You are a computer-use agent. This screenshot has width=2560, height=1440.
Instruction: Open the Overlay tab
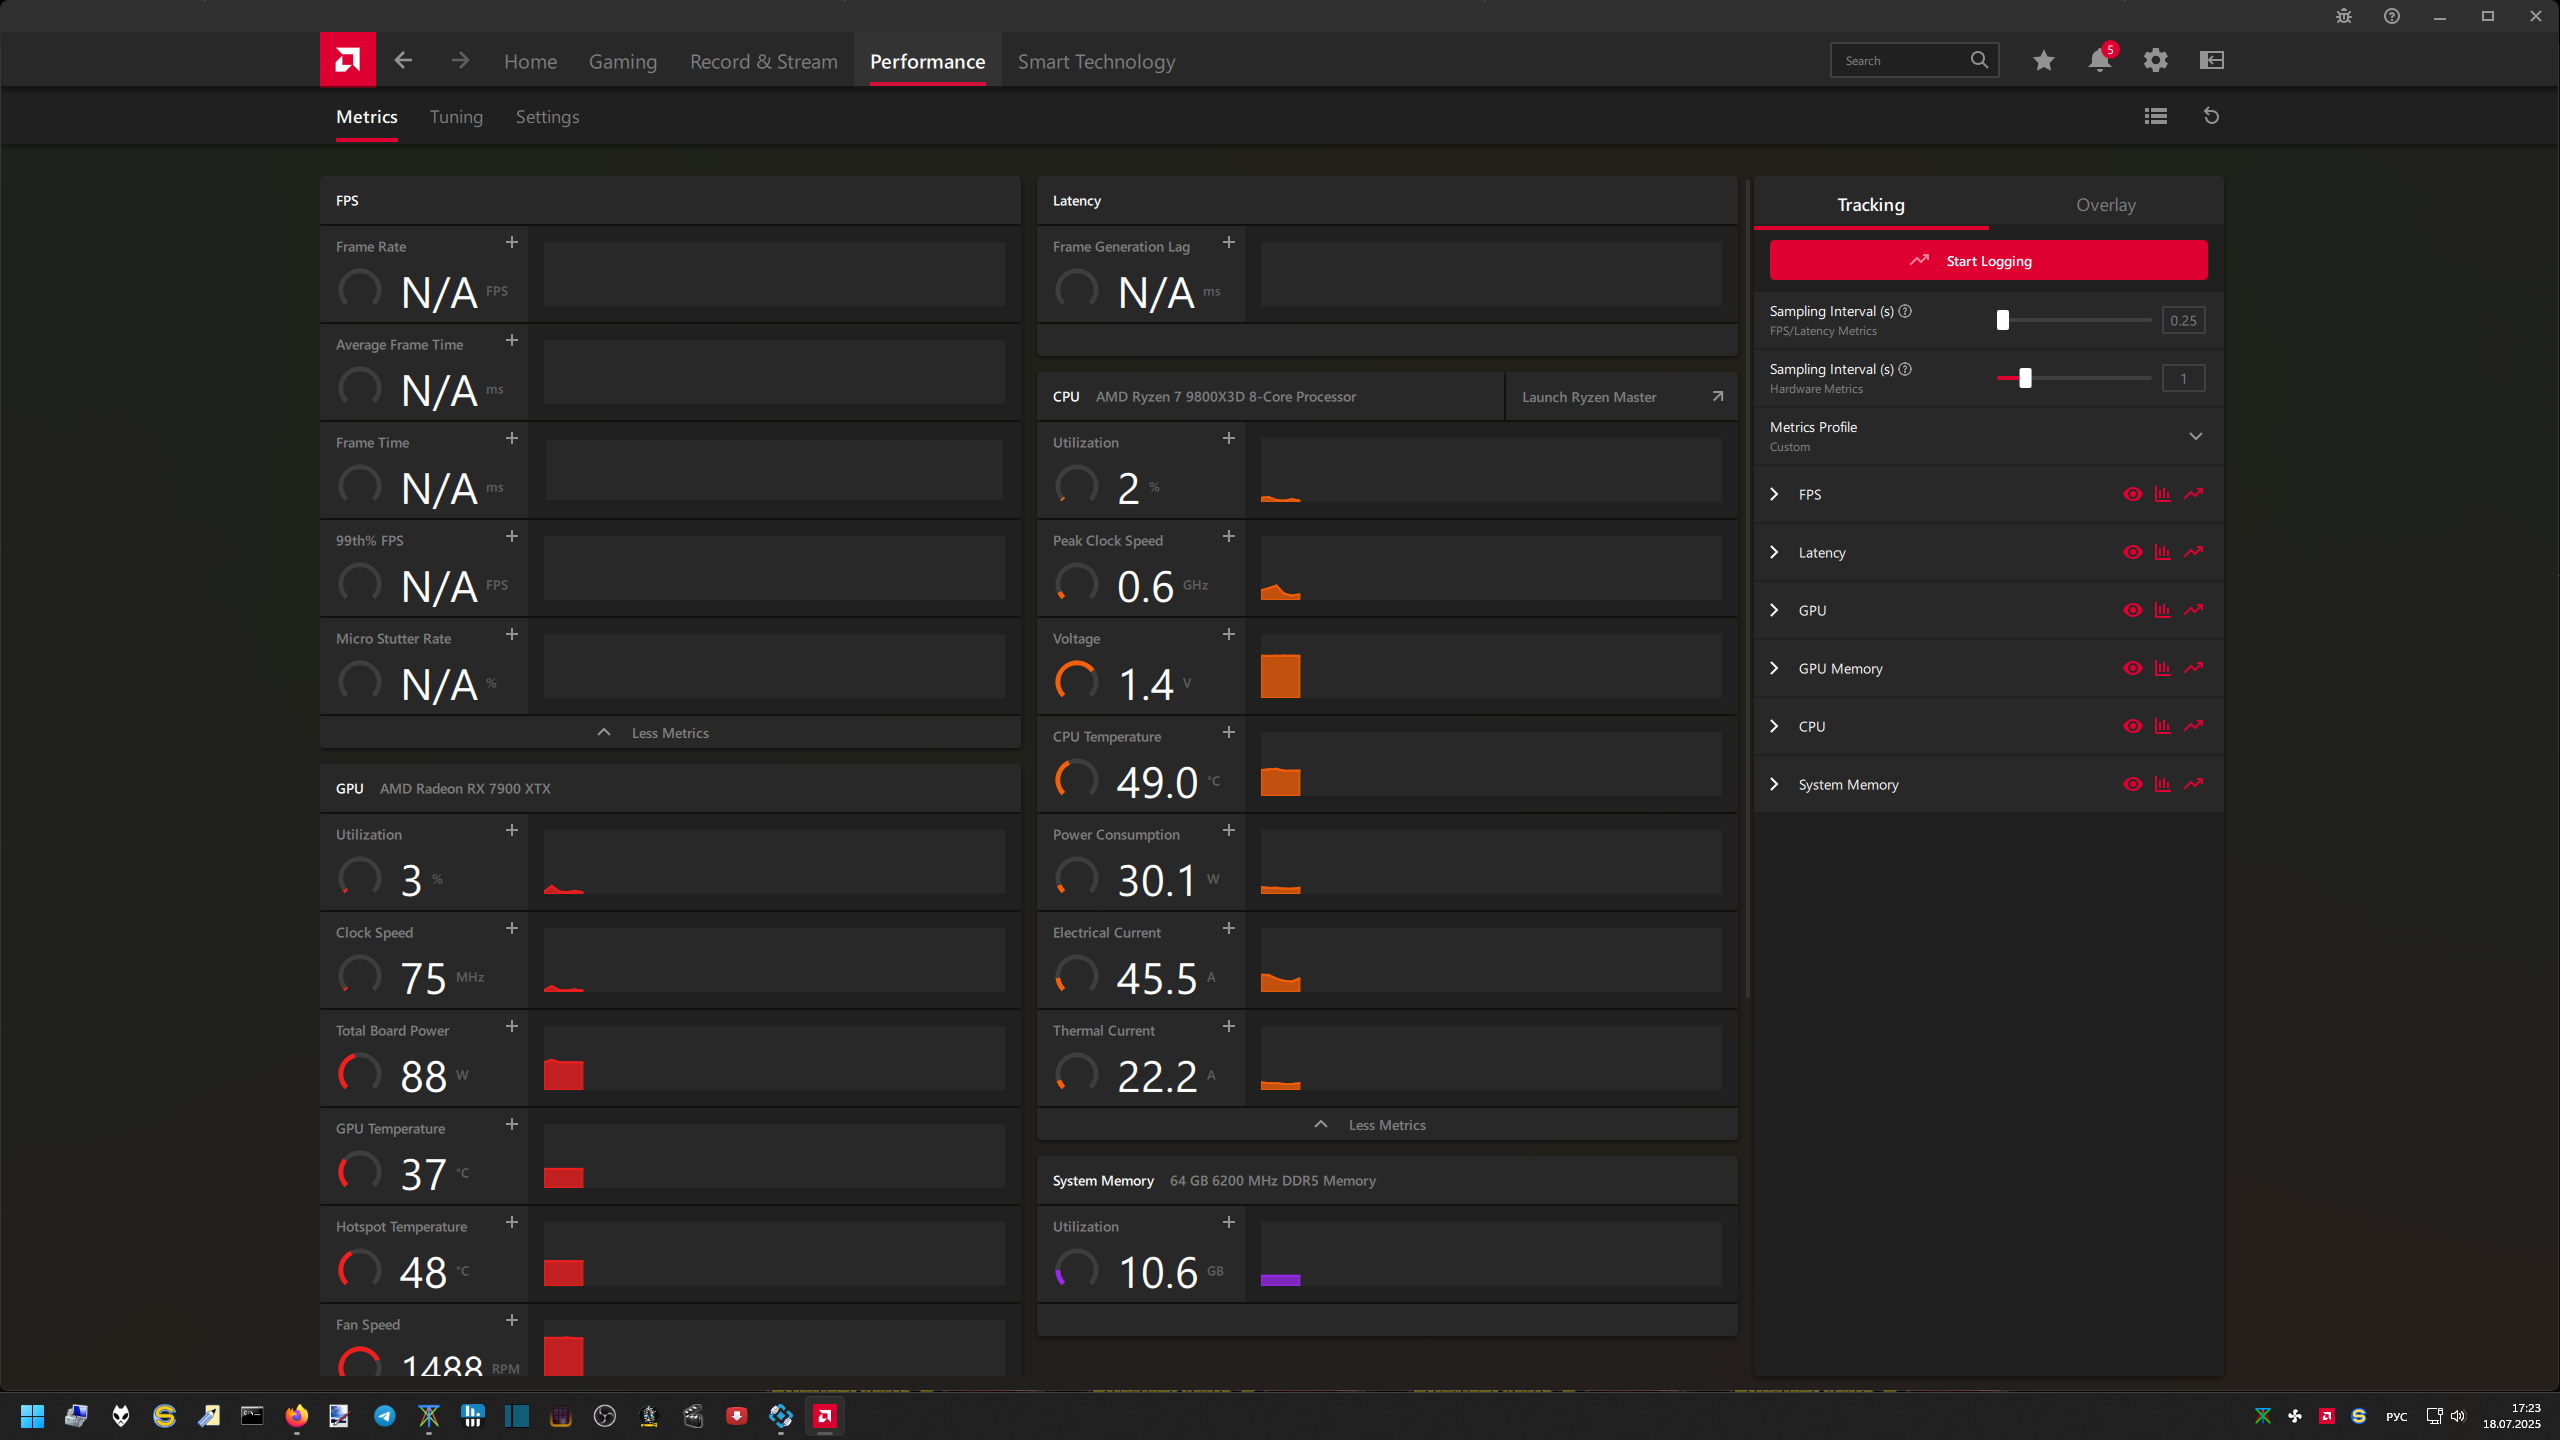(2105, 205)
